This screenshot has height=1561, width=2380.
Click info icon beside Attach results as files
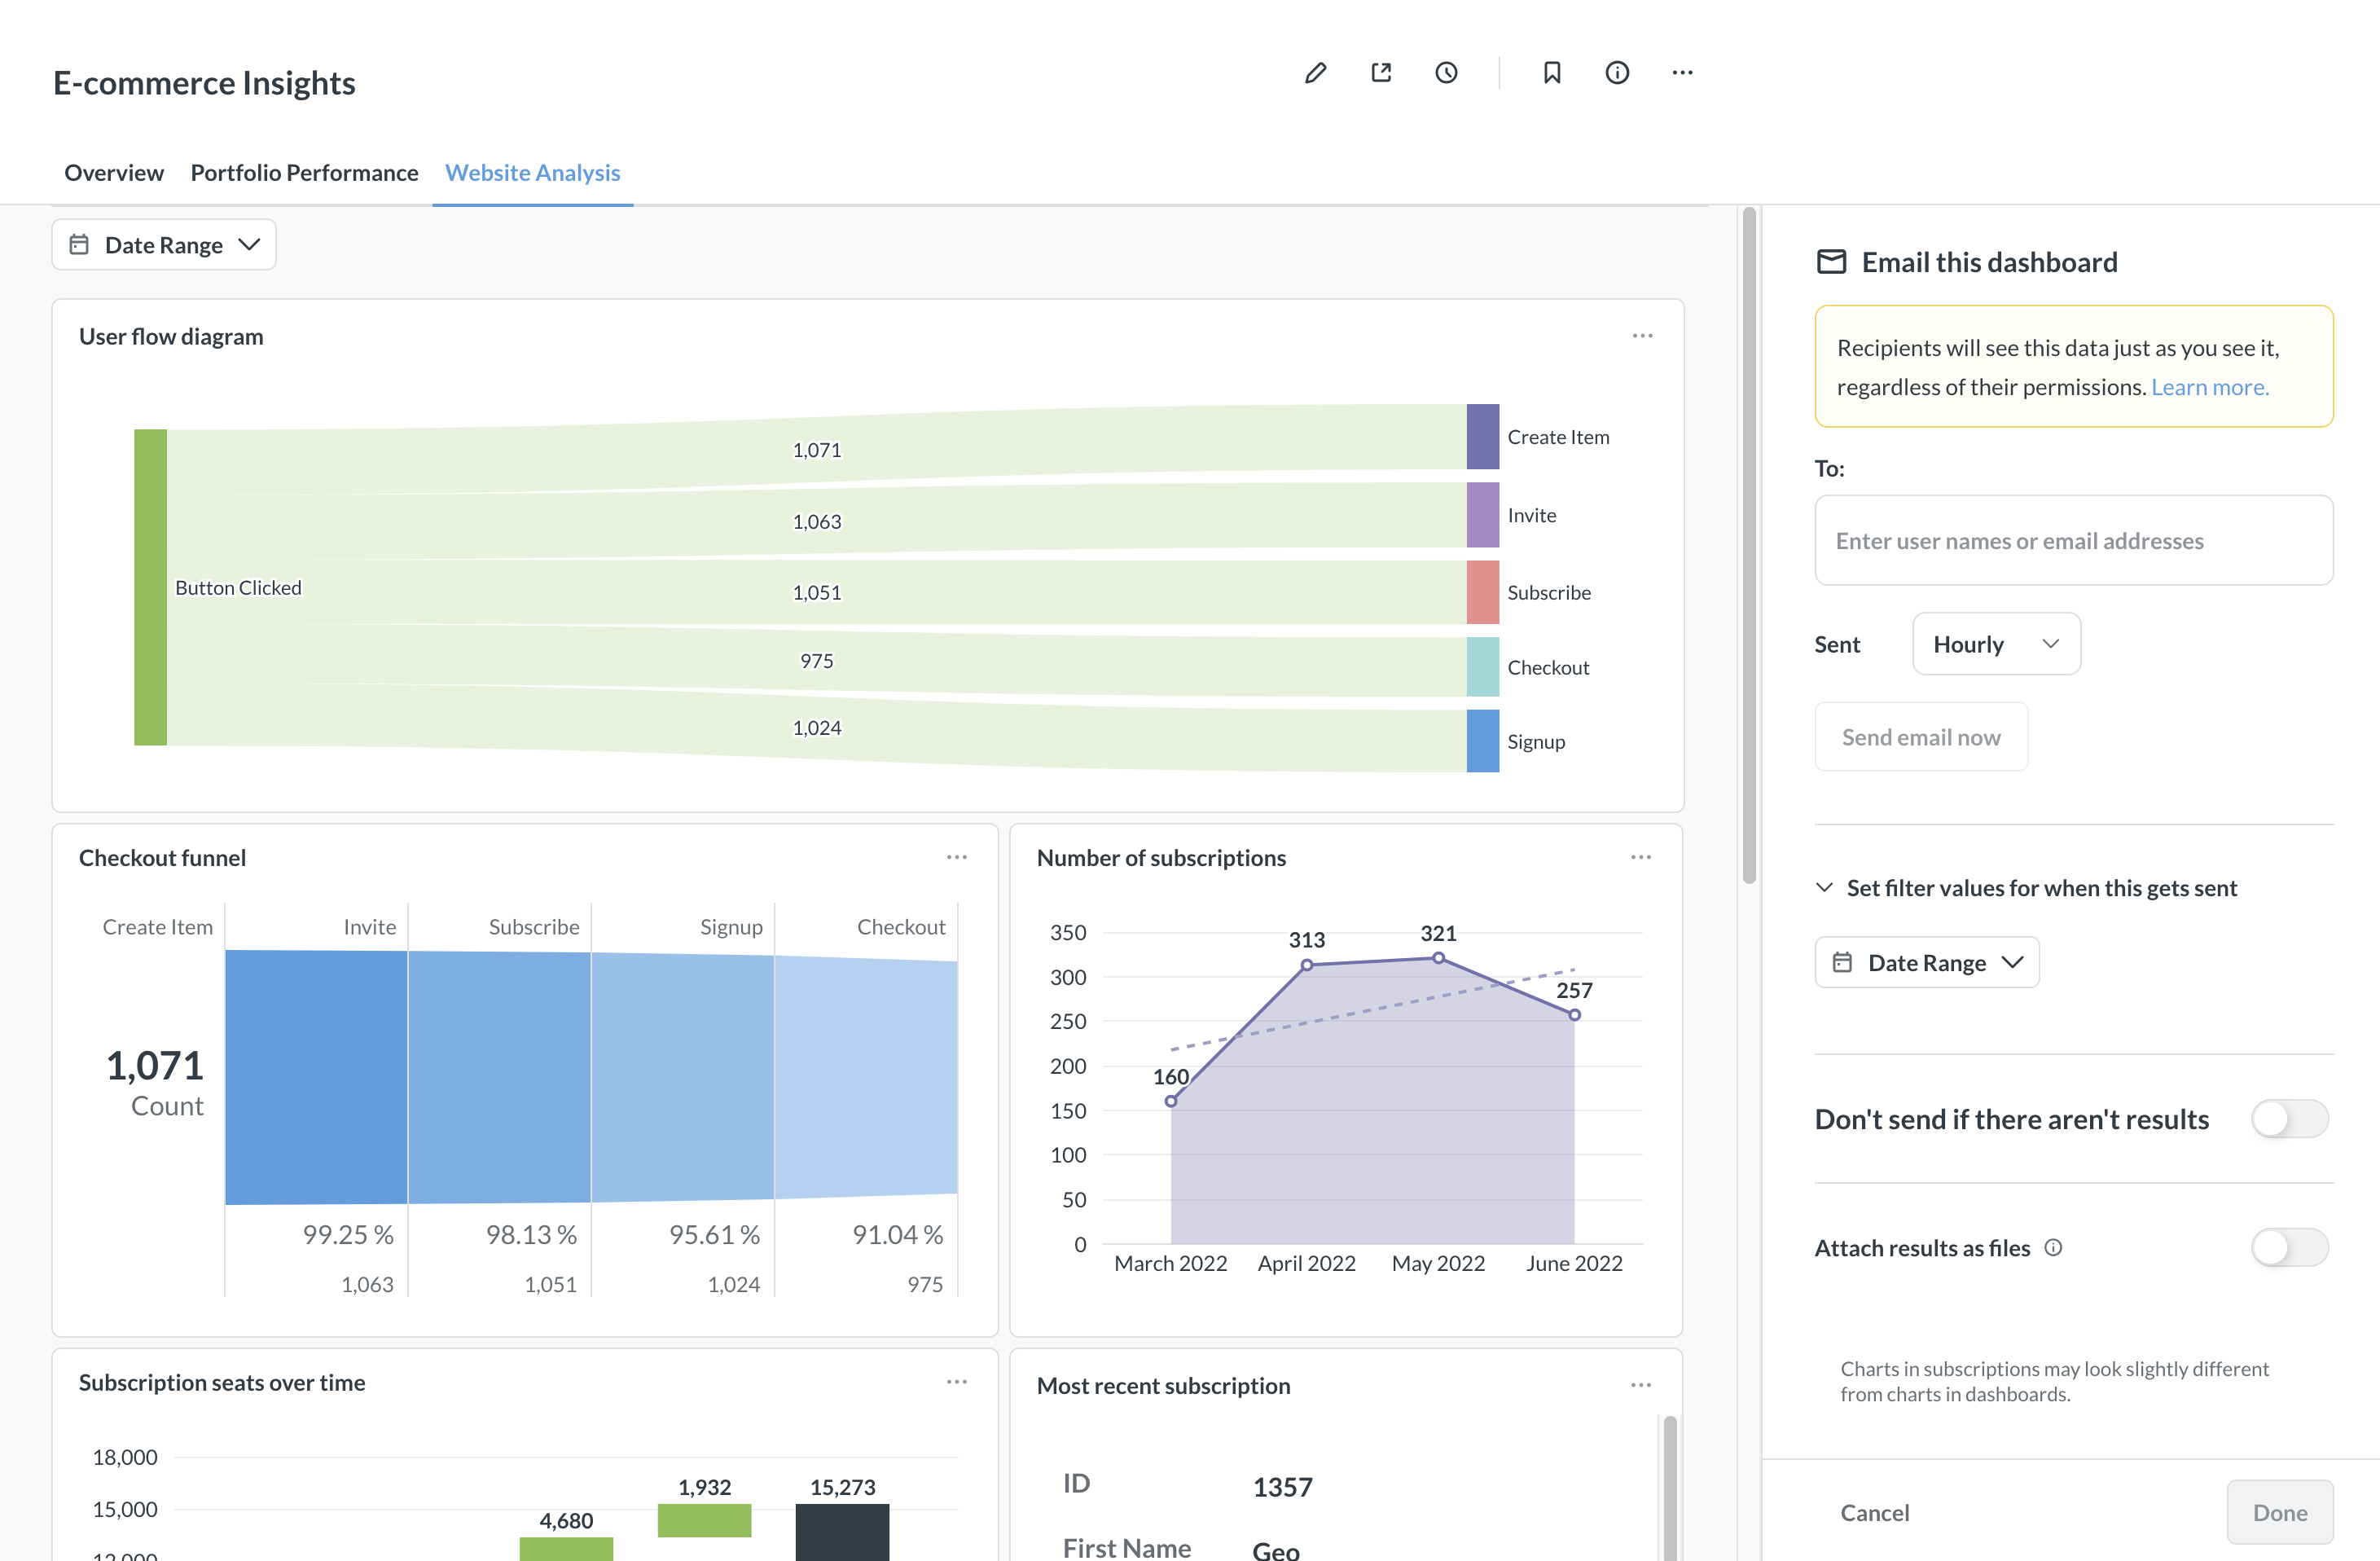(2053, 1247)
